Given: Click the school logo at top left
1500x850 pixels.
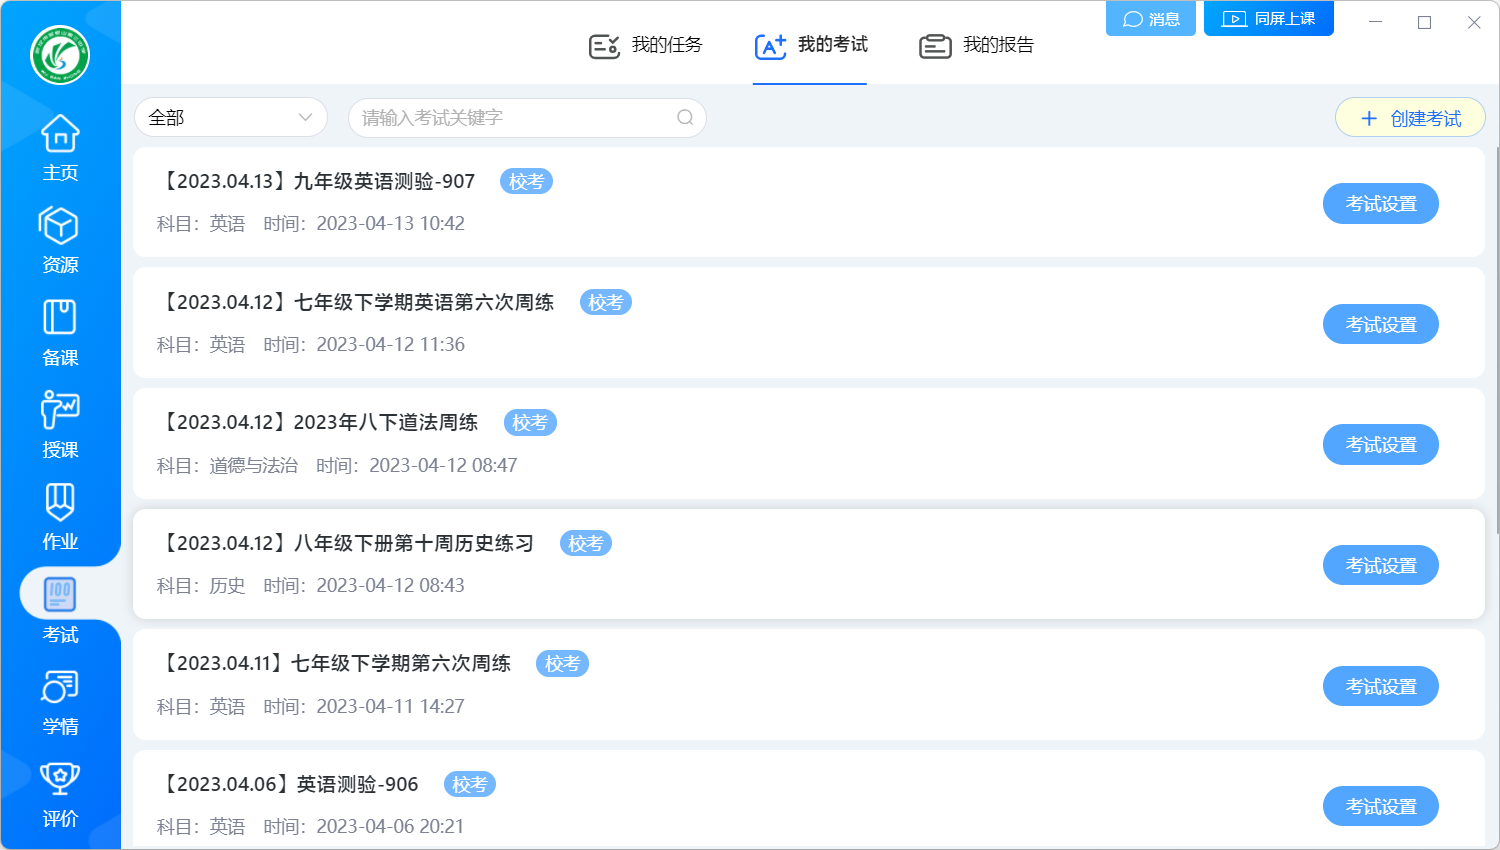Looking at the screenshot, I should click(x=60, y=55).
